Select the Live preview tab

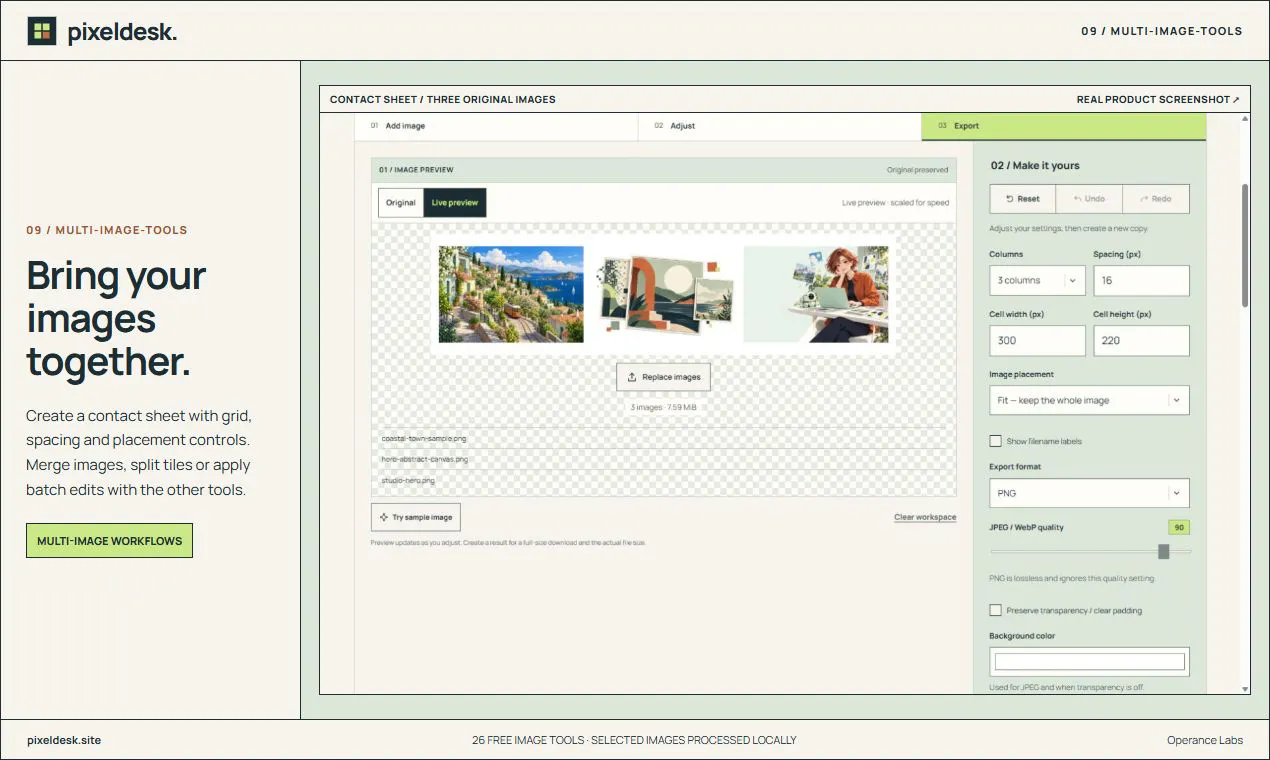click(455, 202)
